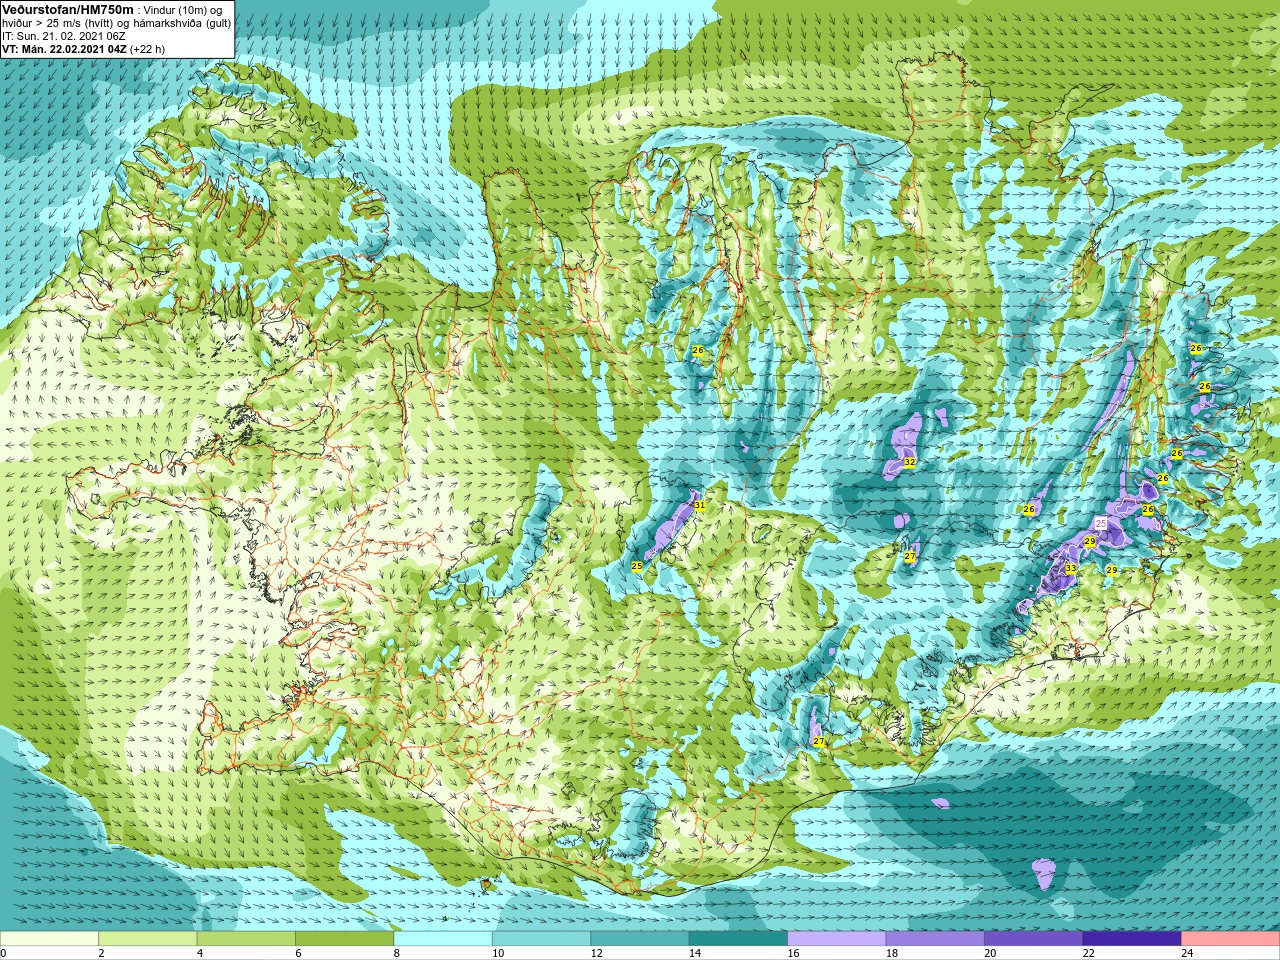Click the legend scale label "2"

(x=102, y=953)
